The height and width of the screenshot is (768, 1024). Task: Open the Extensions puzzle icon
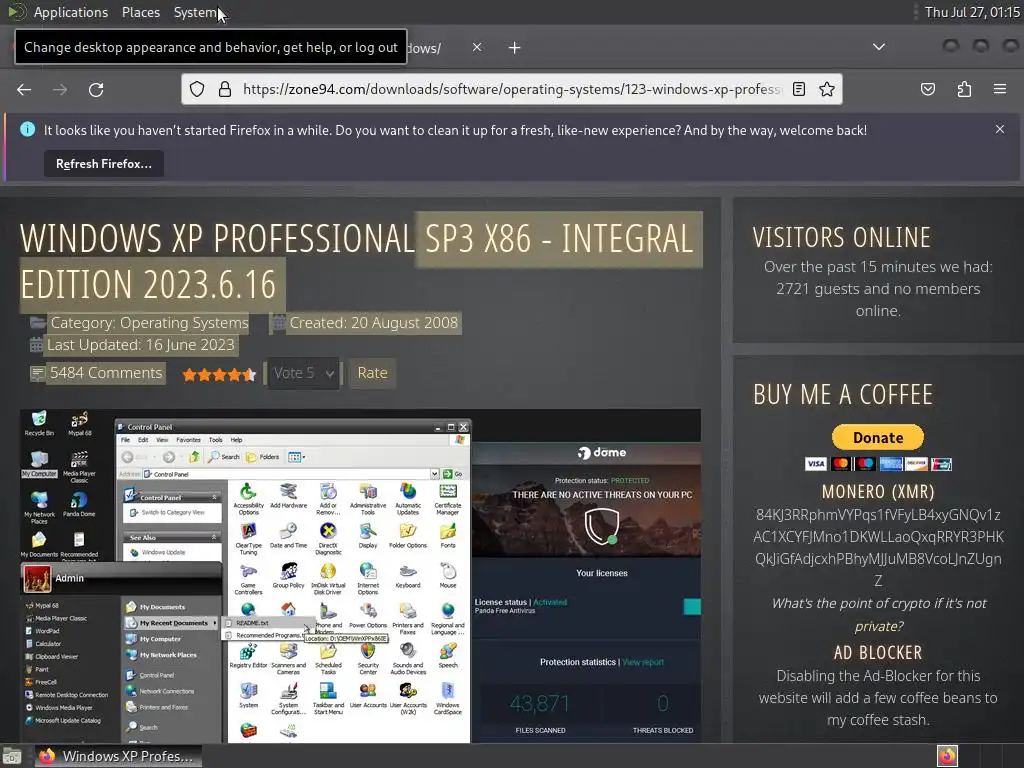(x=964, y=89)
